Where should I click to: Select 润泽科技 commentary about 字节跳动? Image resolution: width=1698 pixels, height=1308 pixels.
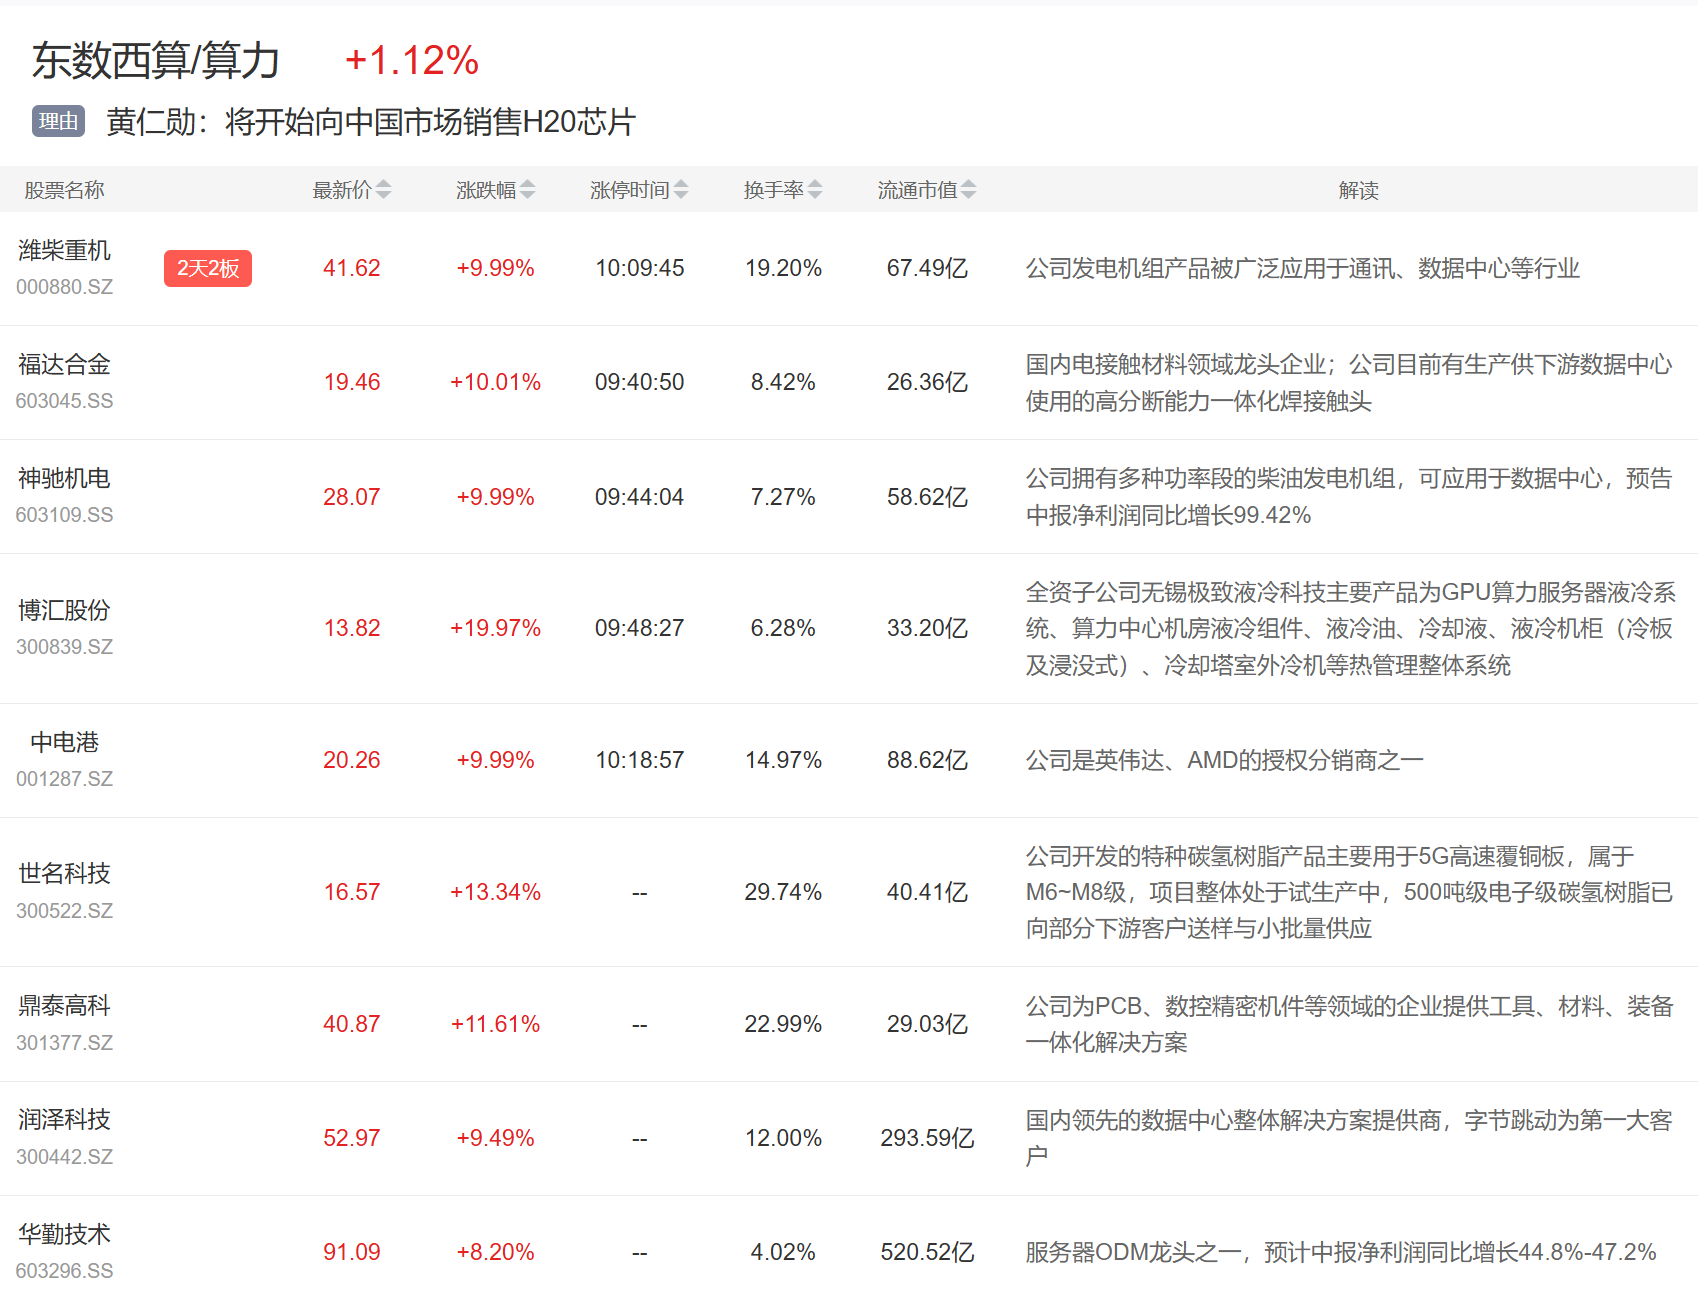(x=1349, y=1138)
